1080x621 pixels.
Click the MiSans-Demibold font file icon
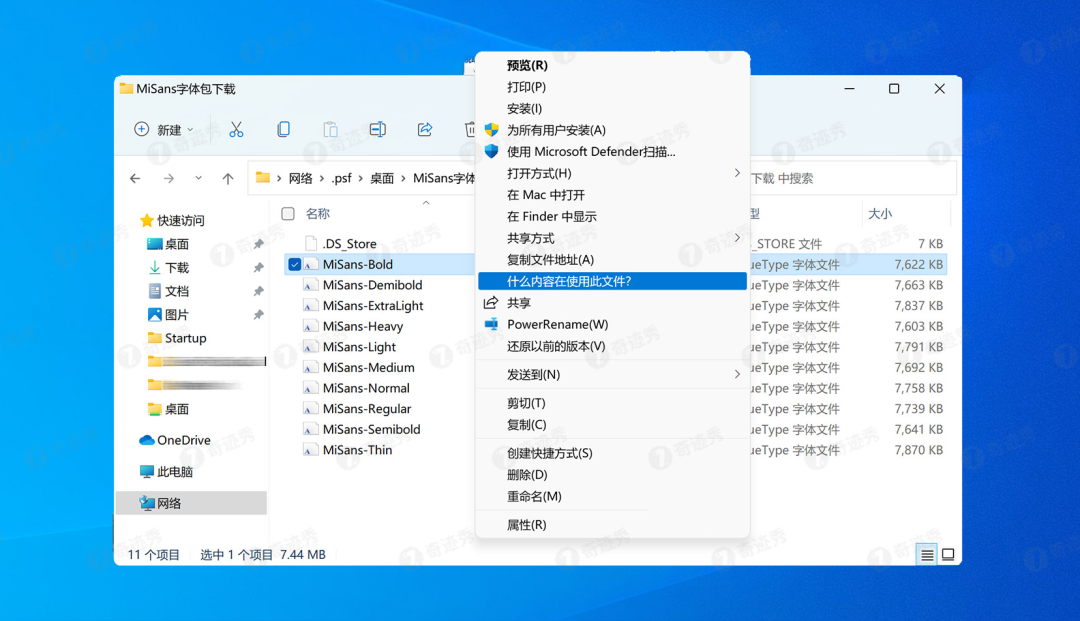click(311, 285)
